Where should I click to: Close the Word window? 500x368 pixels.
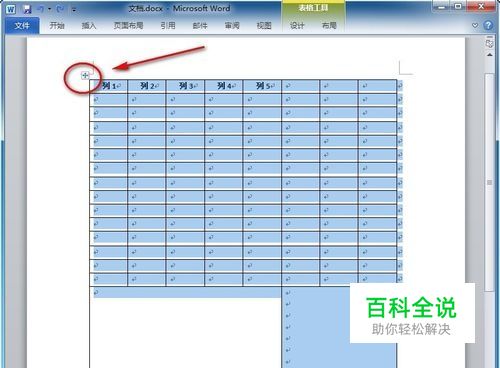(x=481, y=7)
